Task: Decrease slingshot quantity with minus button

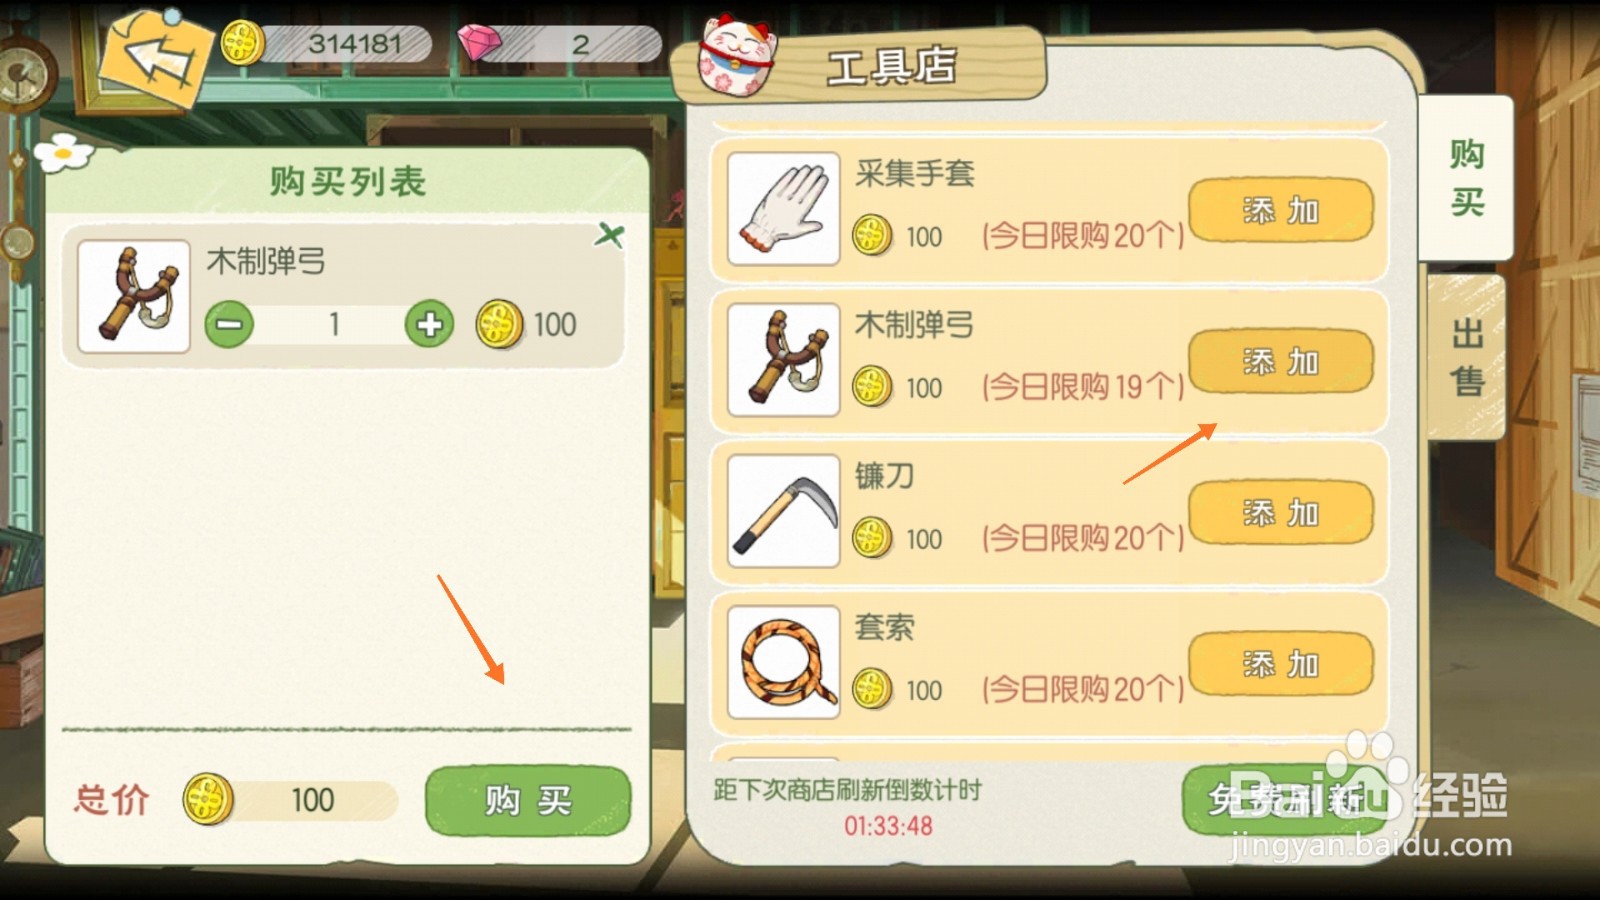Action: [229, 324]
